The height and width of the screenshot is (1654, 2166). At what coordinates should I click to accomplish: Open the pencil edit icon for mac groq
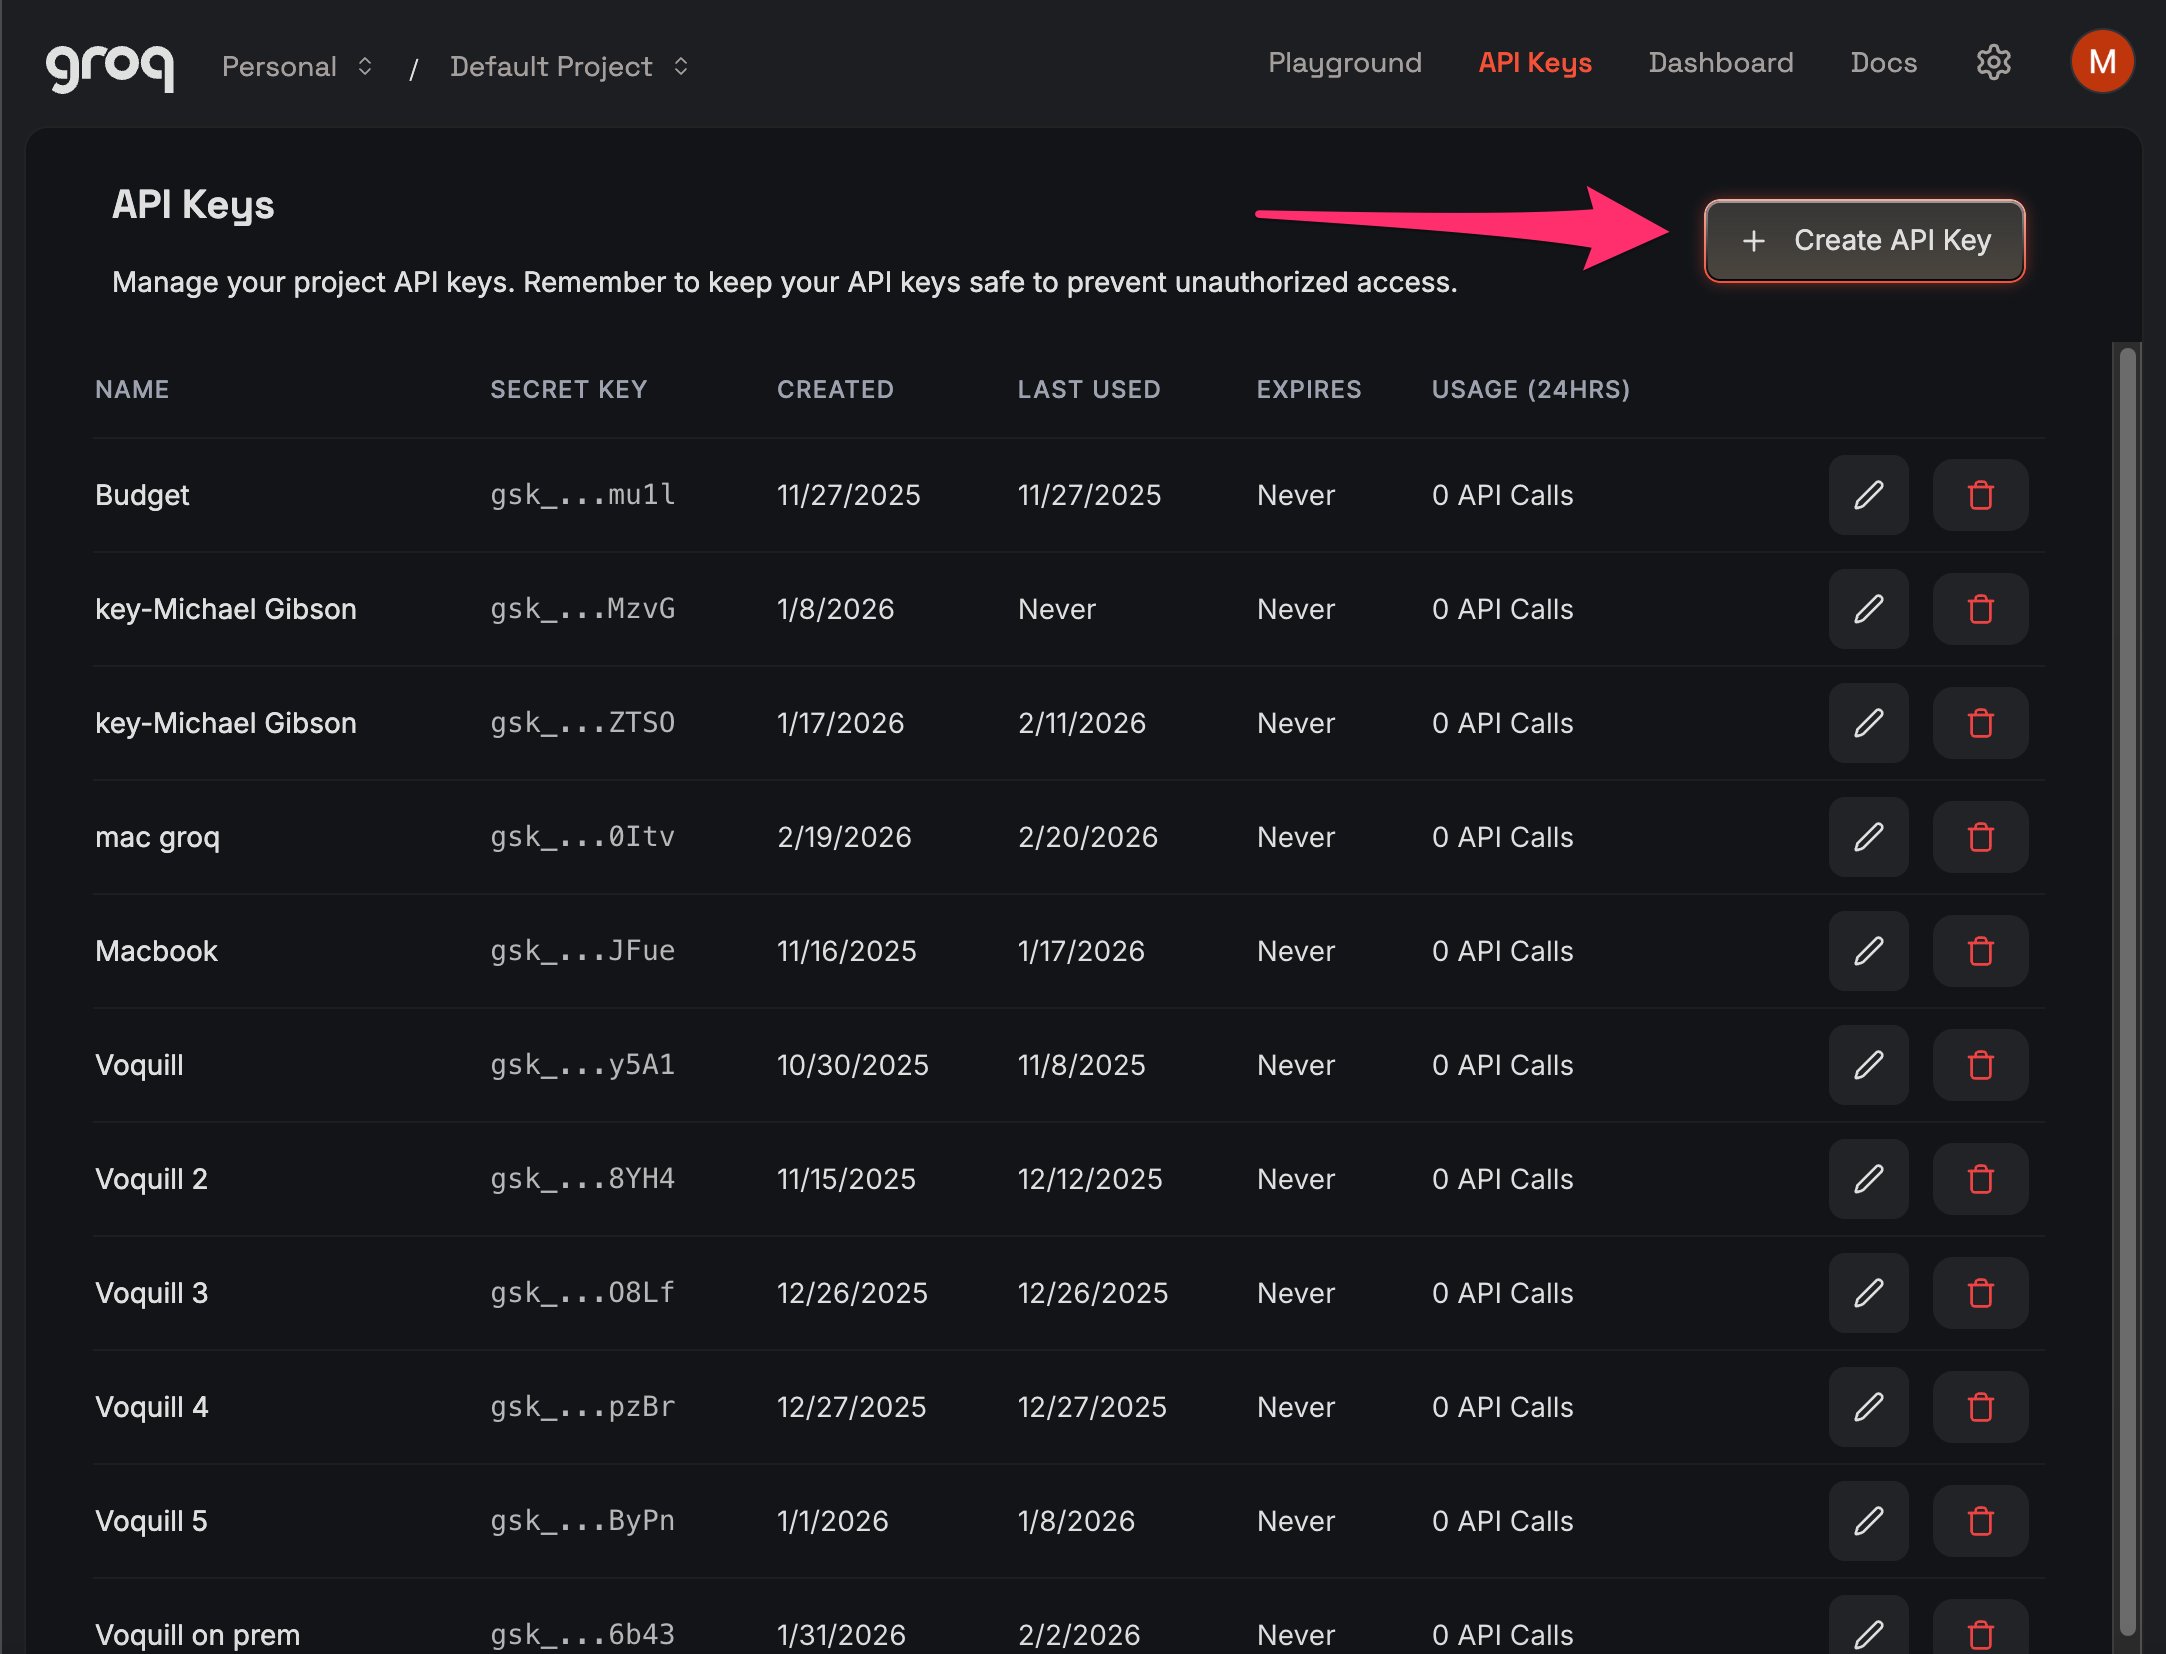1868,837
